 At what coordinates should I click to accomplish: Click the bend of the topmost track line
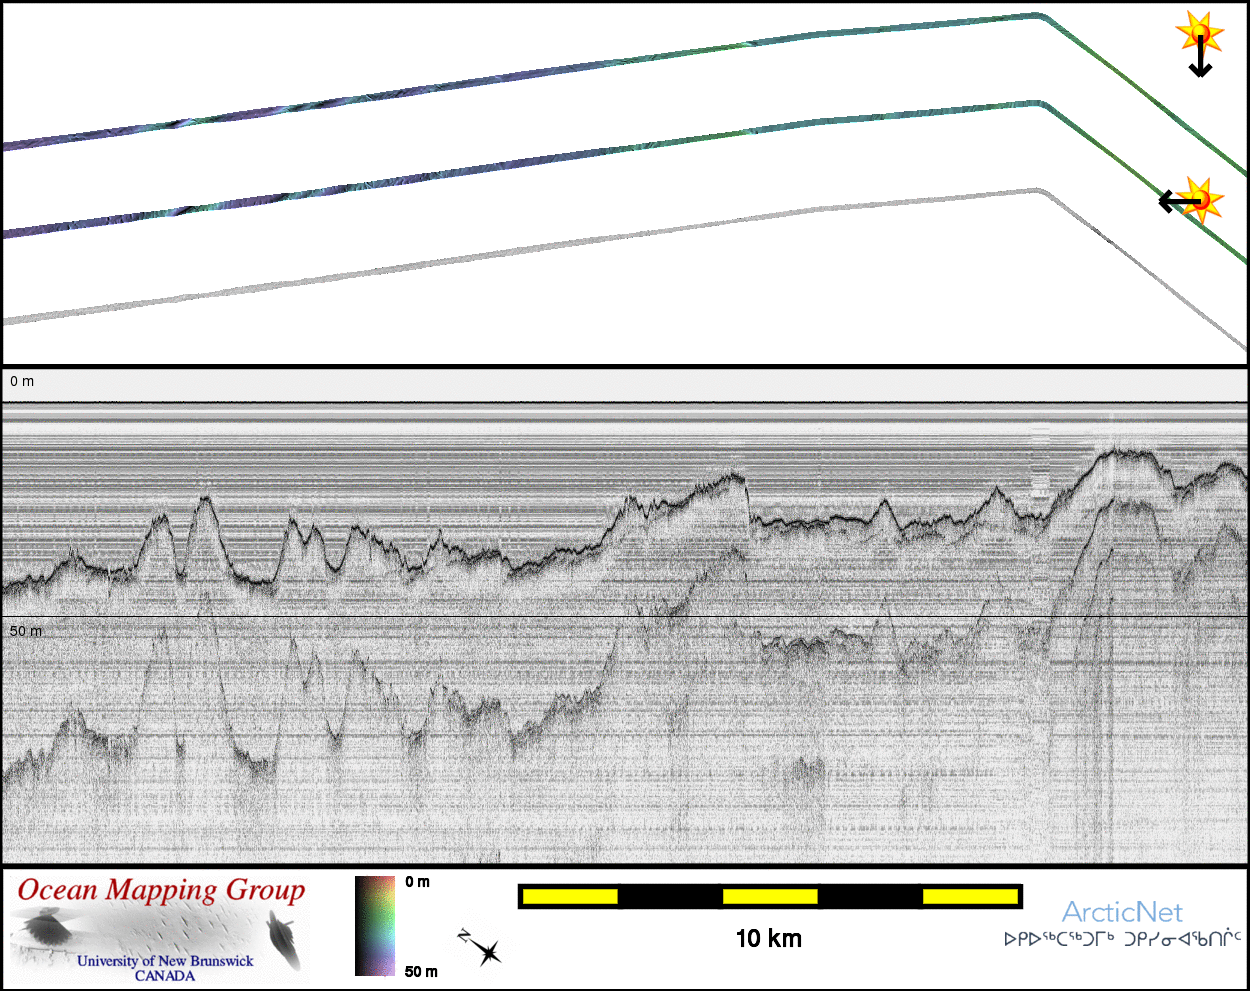pyautogui.click(x=1040, y=16)
